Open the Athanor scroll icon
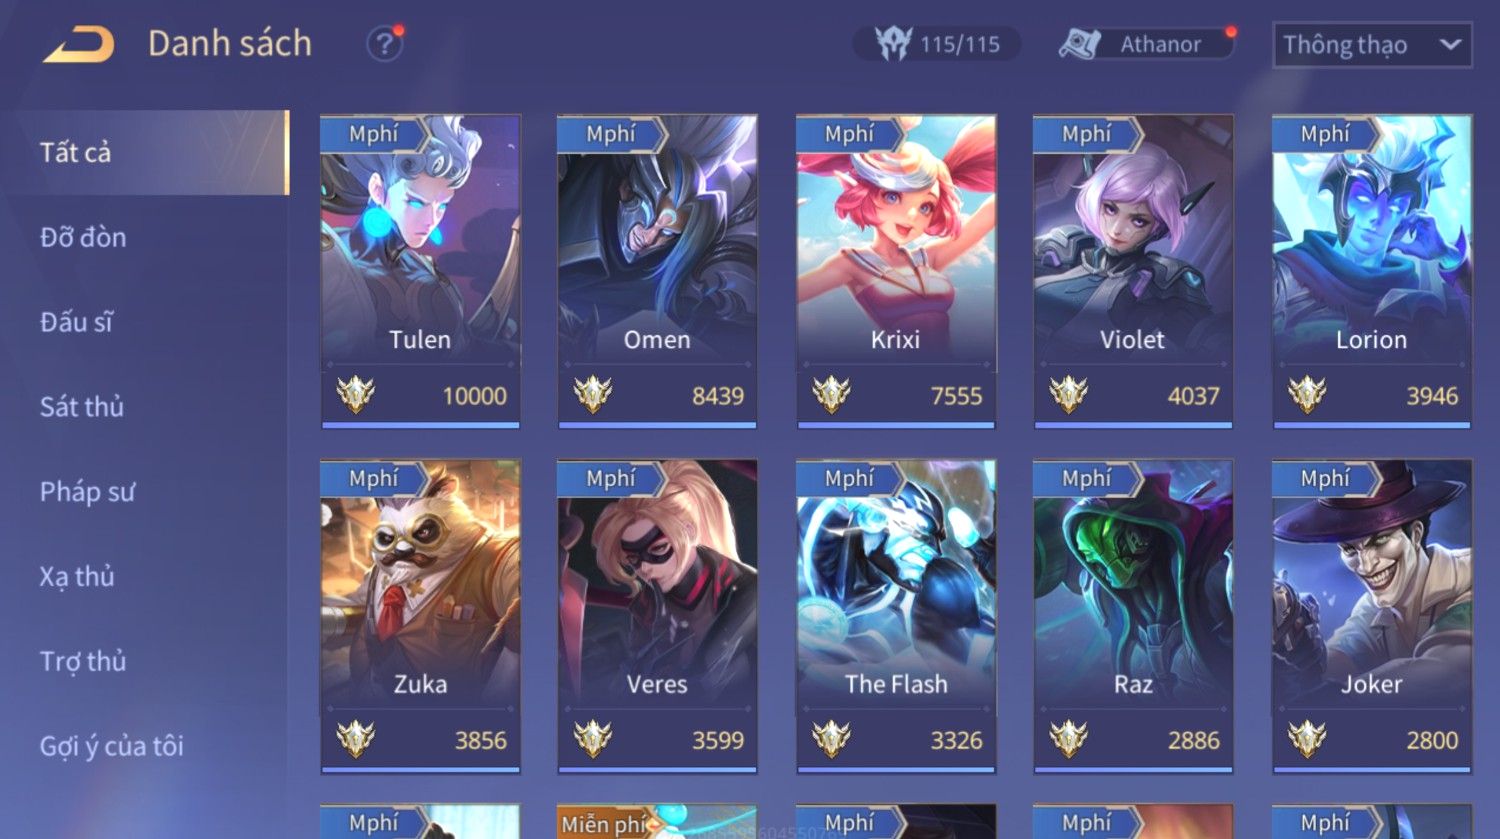Viewport: 1500px width, 839px height. (1079, 44)
